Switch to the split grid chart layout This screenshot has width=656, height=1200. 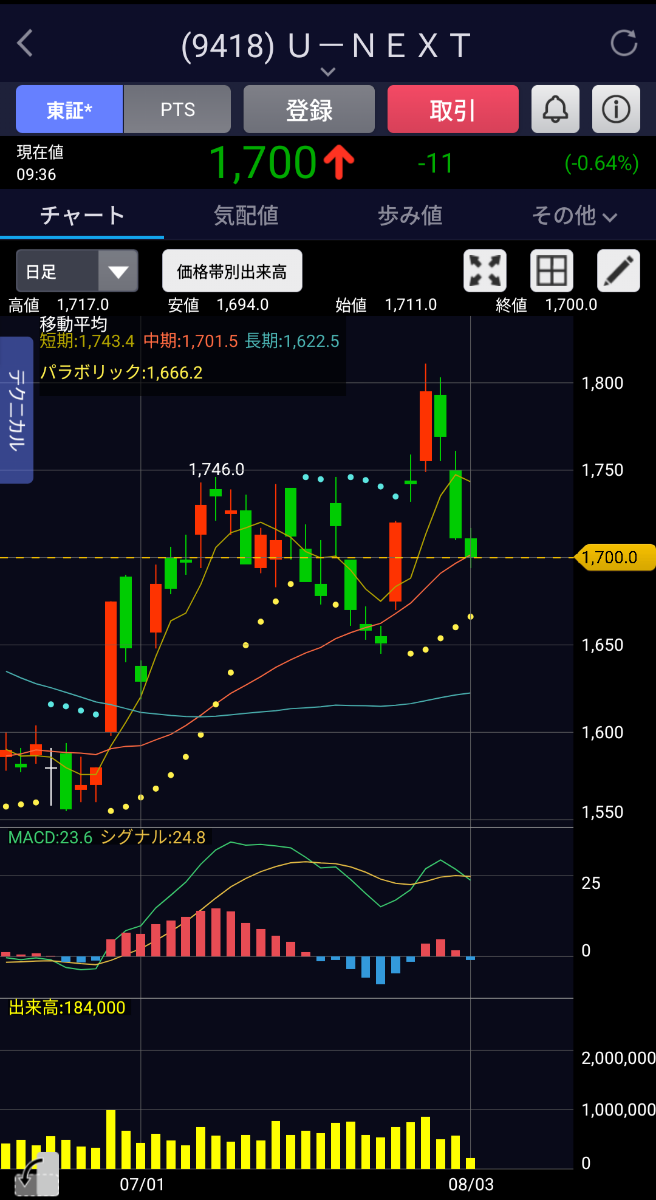(552, 271)
